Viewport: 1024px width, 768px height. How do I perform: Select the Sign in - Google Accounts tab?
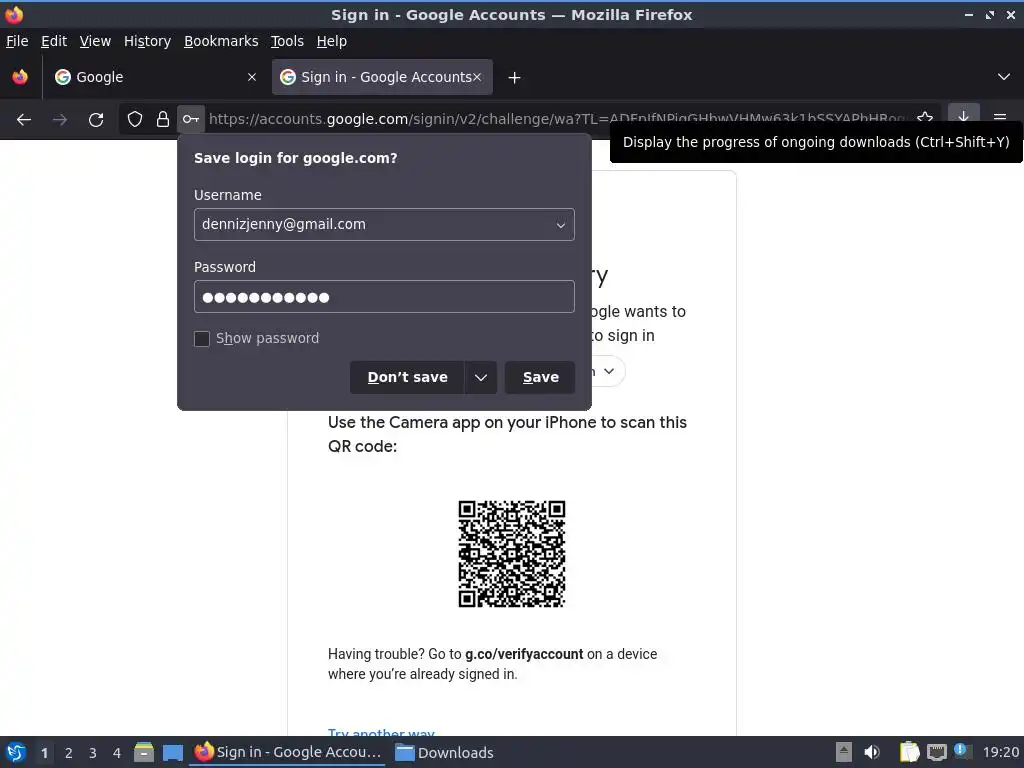click(382, 77)
